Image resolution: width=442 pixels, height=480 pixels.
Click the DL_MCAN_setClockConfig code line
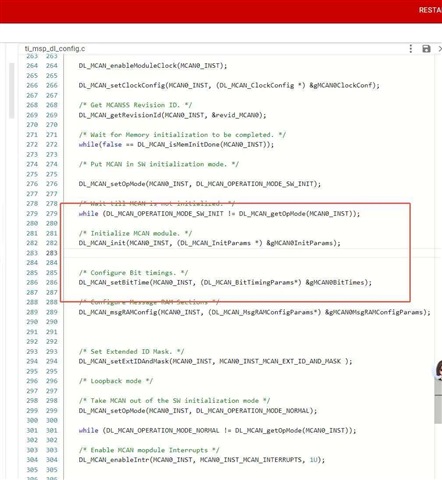(229, 85)
